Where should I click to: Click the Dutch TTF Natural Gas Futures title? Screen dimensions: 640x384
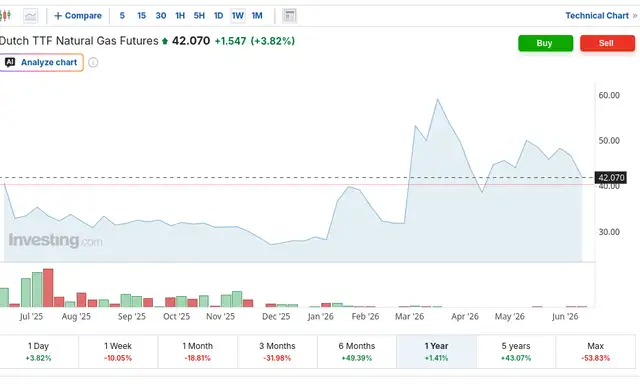79,41
